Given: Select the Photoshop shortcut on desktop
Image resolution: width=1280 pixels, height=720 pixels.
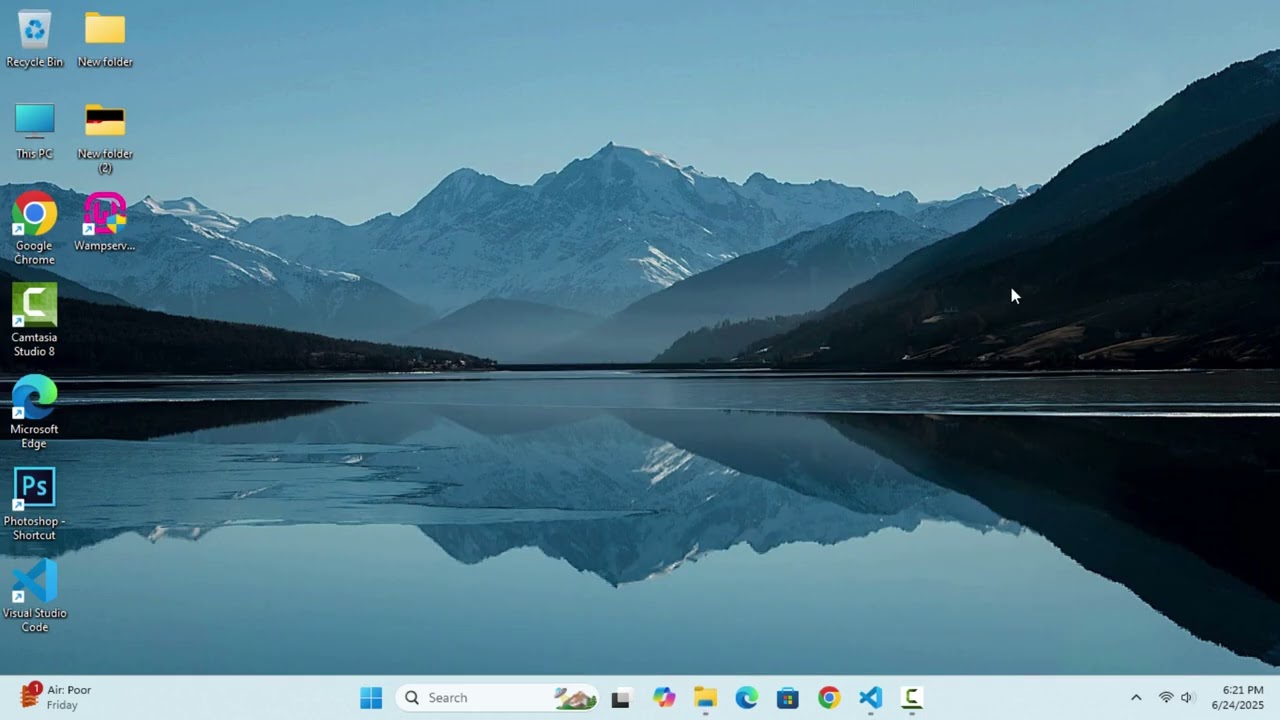Looking at the screenshot, I should tap(34, 504).
